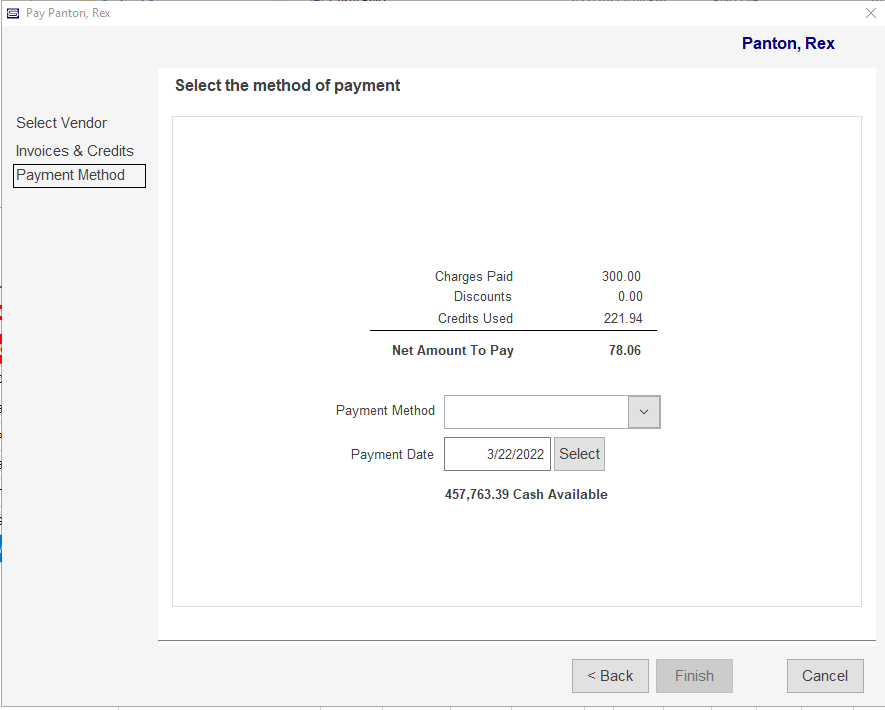Viewport: 885px width, 710px height.
Task: Click the Credits Used value 221.94
Action: pyautogui.click(x=623, y=318)
